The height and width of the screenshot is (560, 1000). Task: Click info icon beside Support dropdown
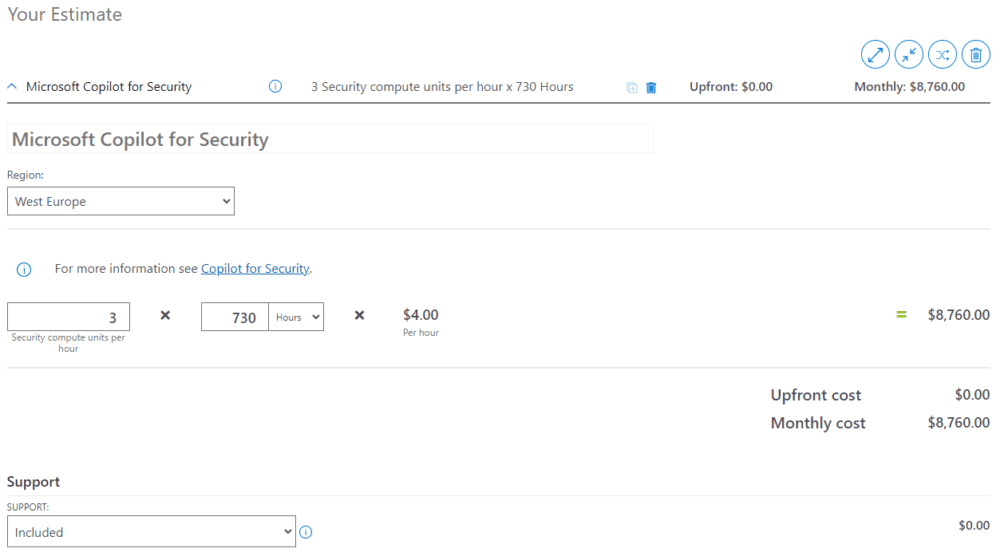point(306,532)
